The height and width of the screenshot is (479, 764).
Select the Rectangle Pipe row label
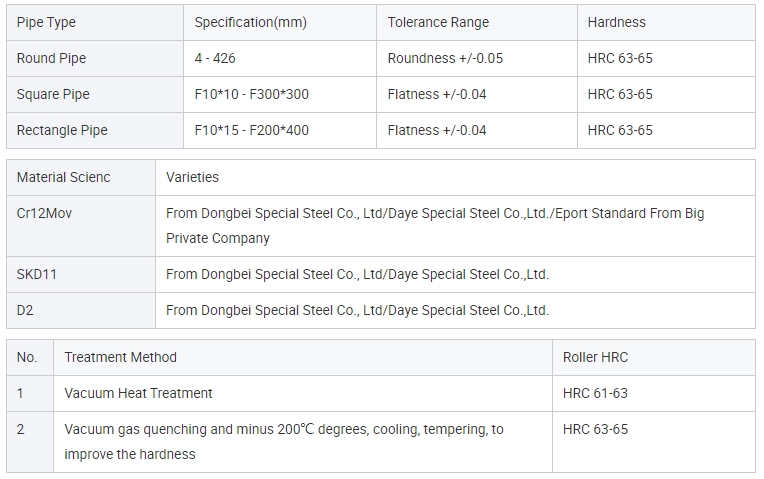point(95,131)
